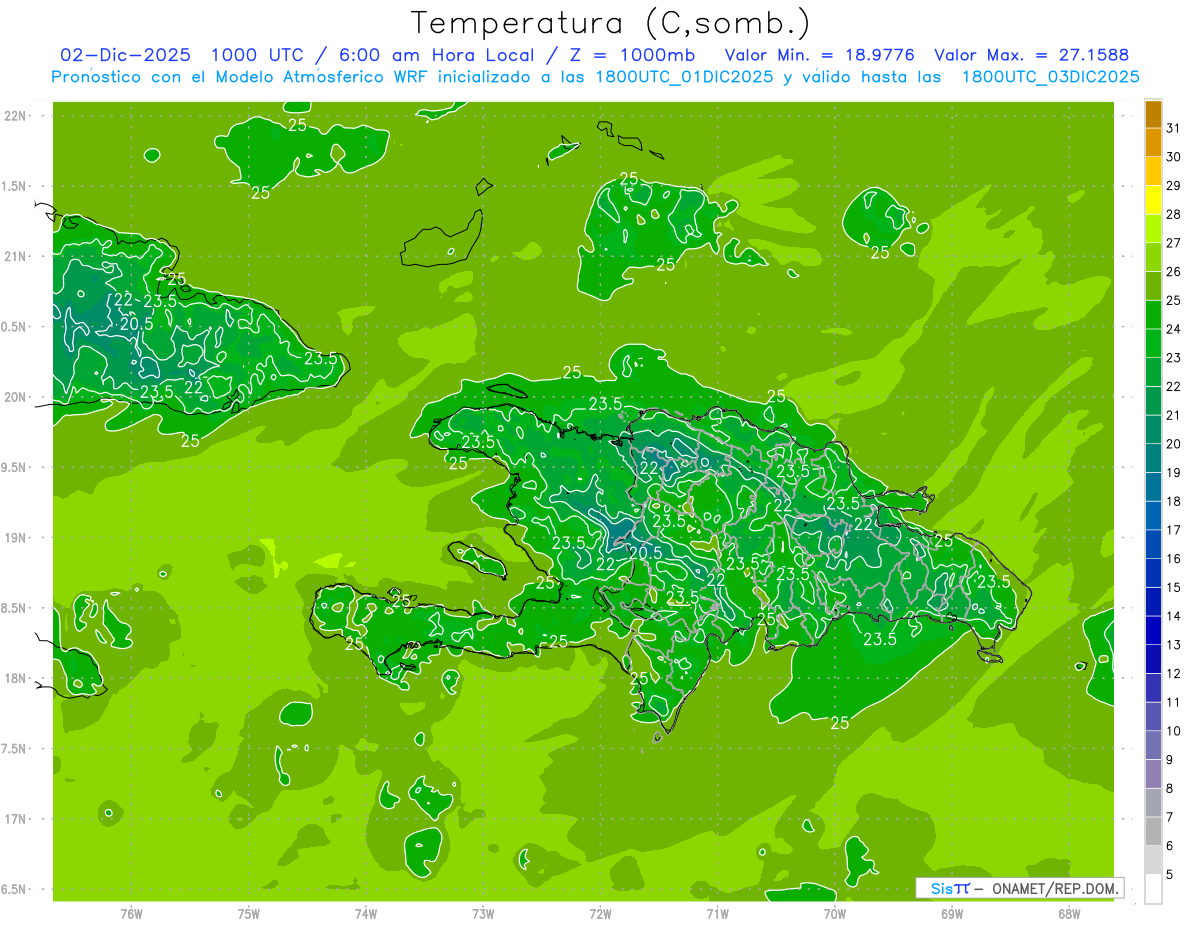Click the '1800UTC_03DIC2025' valid-until time

(x=1050, y=77)
